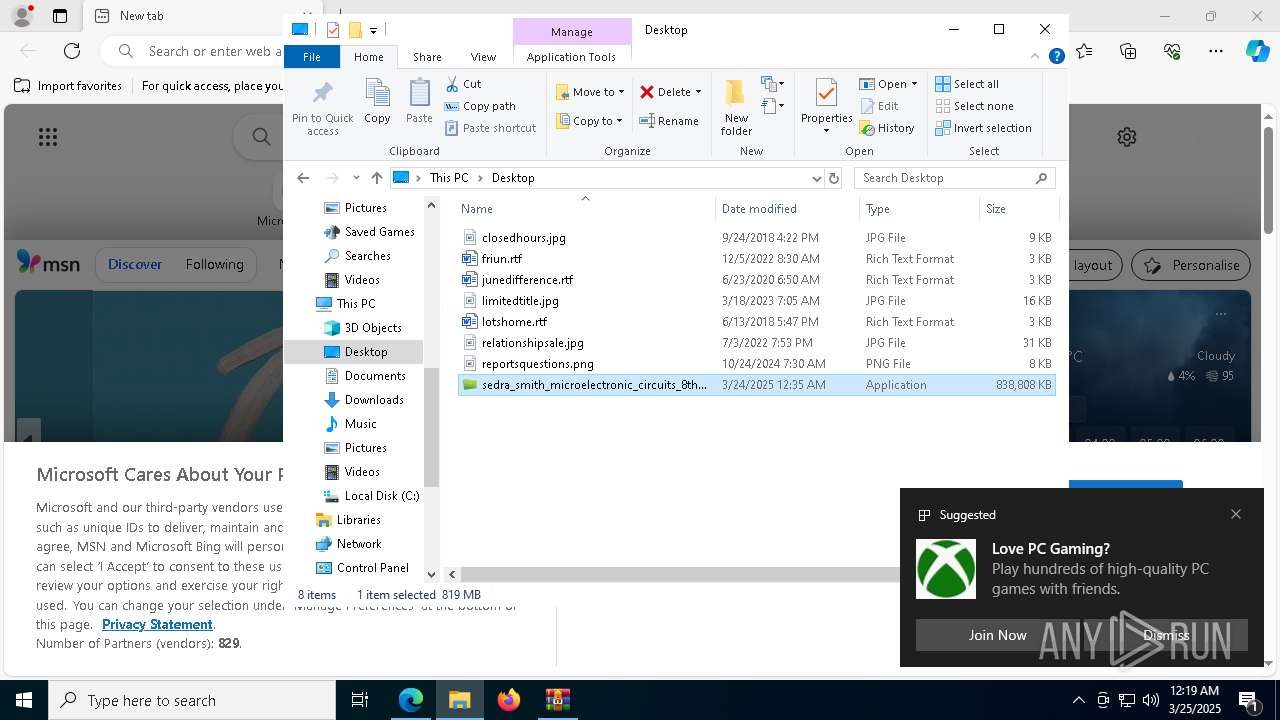Click This PC in the address breadcrumb

449,178
